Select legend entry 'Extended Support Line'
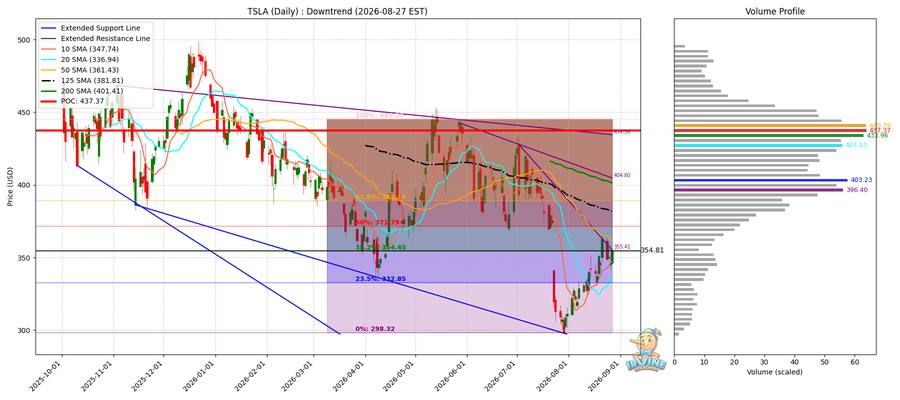900x400 pixels. (100, 28)
